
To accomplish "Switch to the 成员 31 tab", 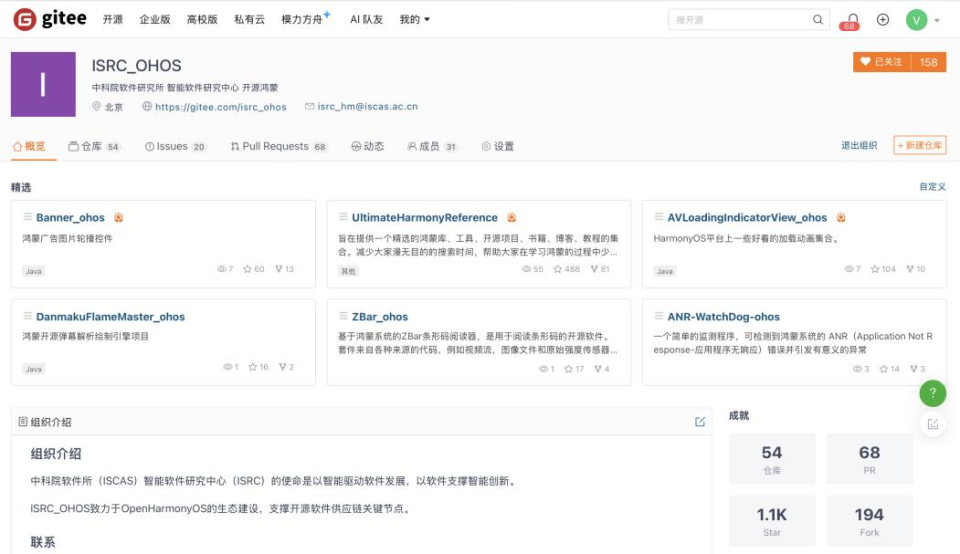I will pyautogui.click(x=432, y=146).
